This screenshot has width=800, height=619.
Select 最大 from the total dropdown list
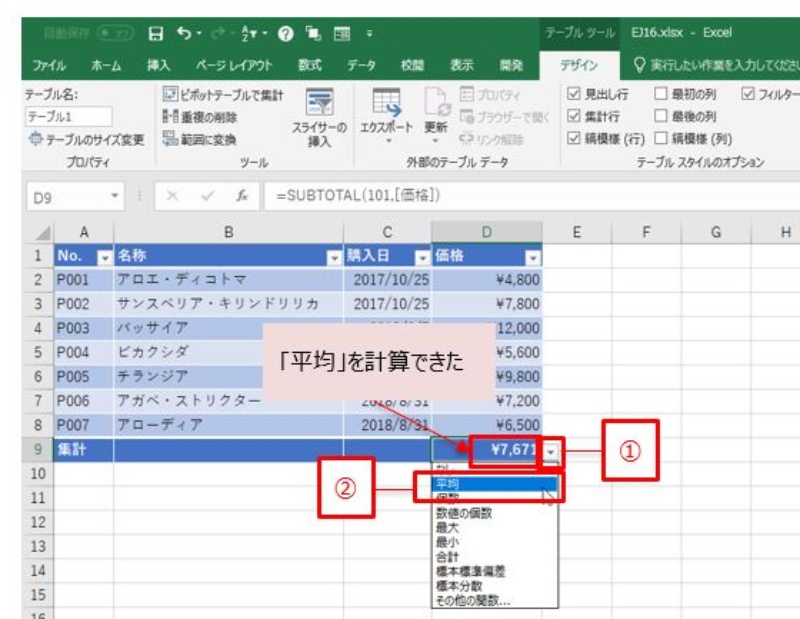447,527
